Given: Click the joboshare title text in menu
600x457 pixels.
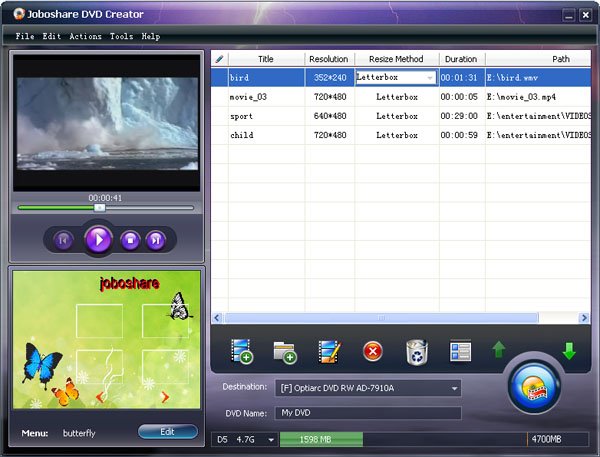Looking at the screenshot, I should 130,284.
